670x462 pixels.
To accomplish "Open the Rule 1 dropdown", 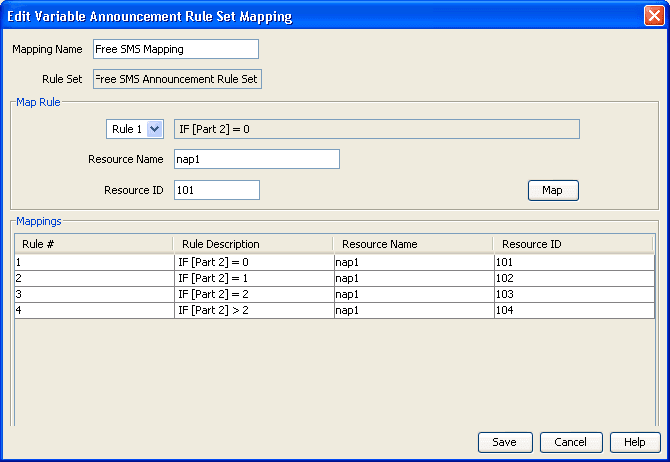I will [155, 129].
